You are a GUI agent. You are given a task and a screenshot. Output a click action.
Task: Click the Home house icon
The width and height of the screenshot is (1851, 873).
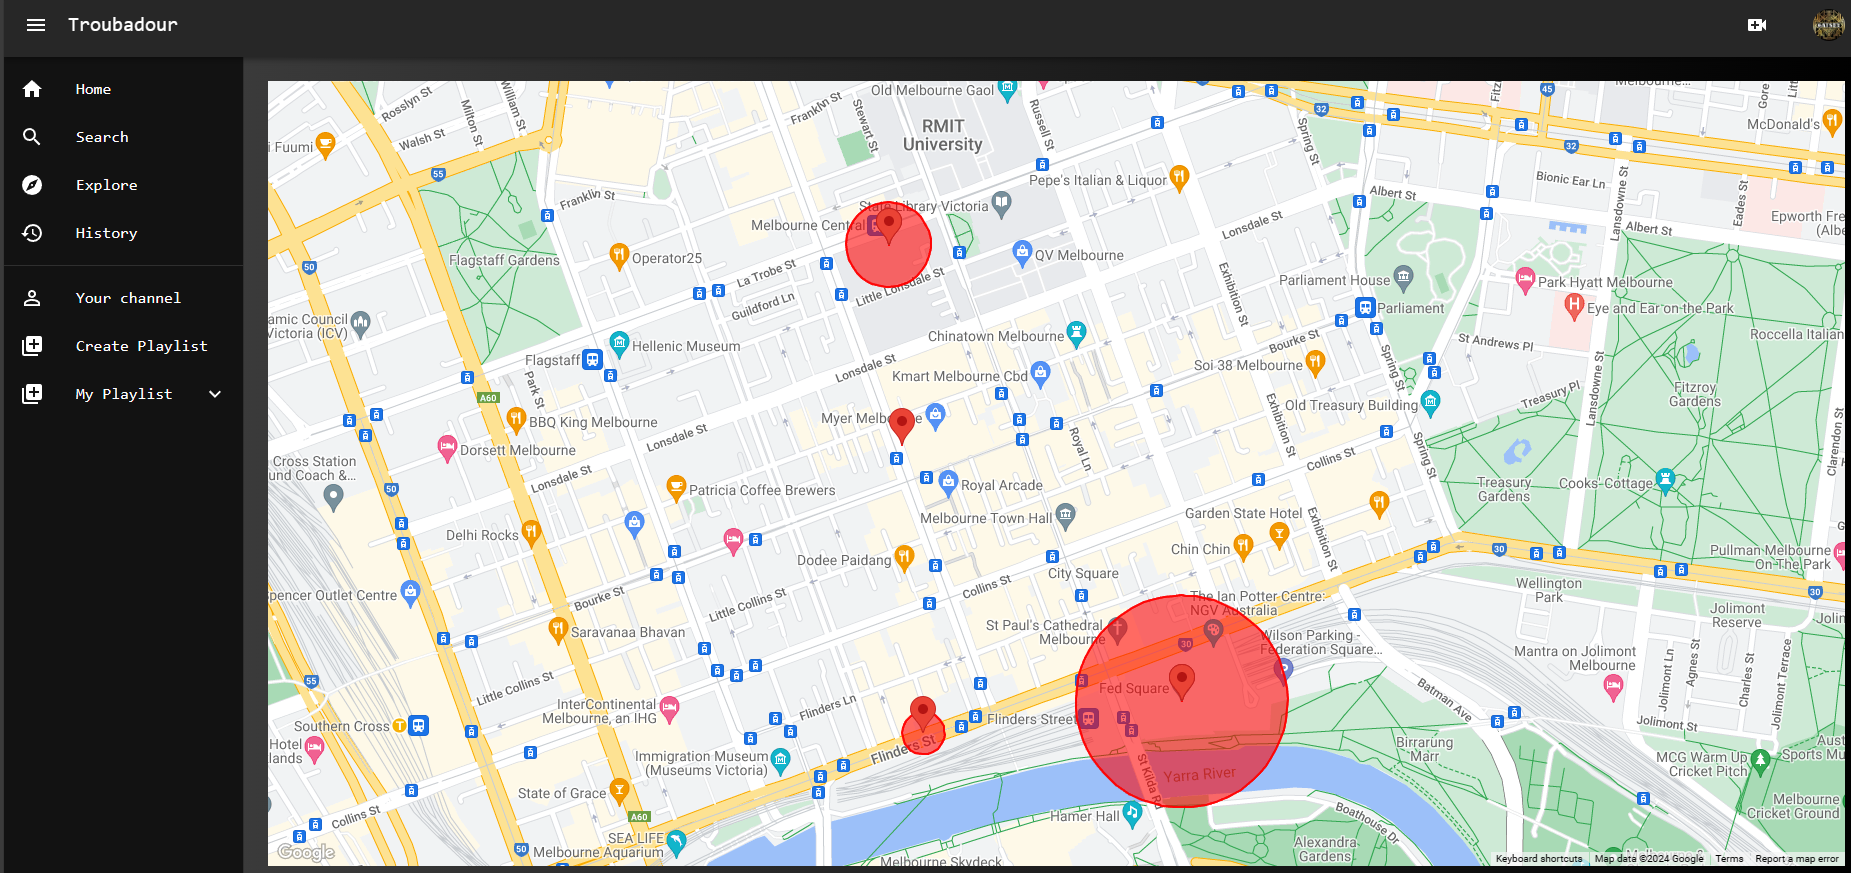point(32,89)
